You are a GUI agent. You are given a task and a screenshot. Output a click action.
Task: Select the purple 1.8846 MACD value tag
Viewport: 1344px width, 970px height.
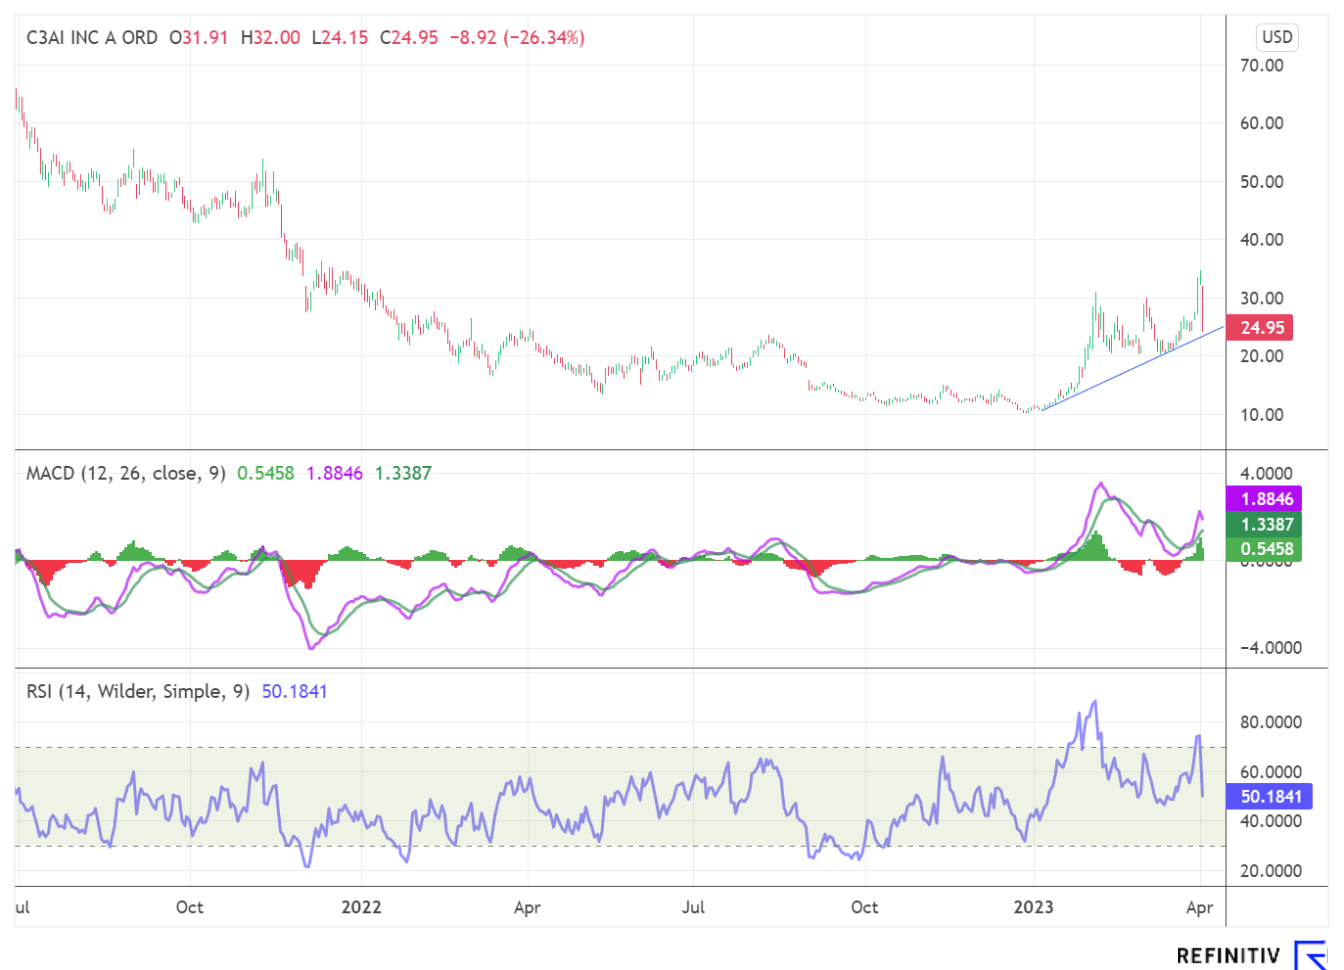coord(1266,499)
